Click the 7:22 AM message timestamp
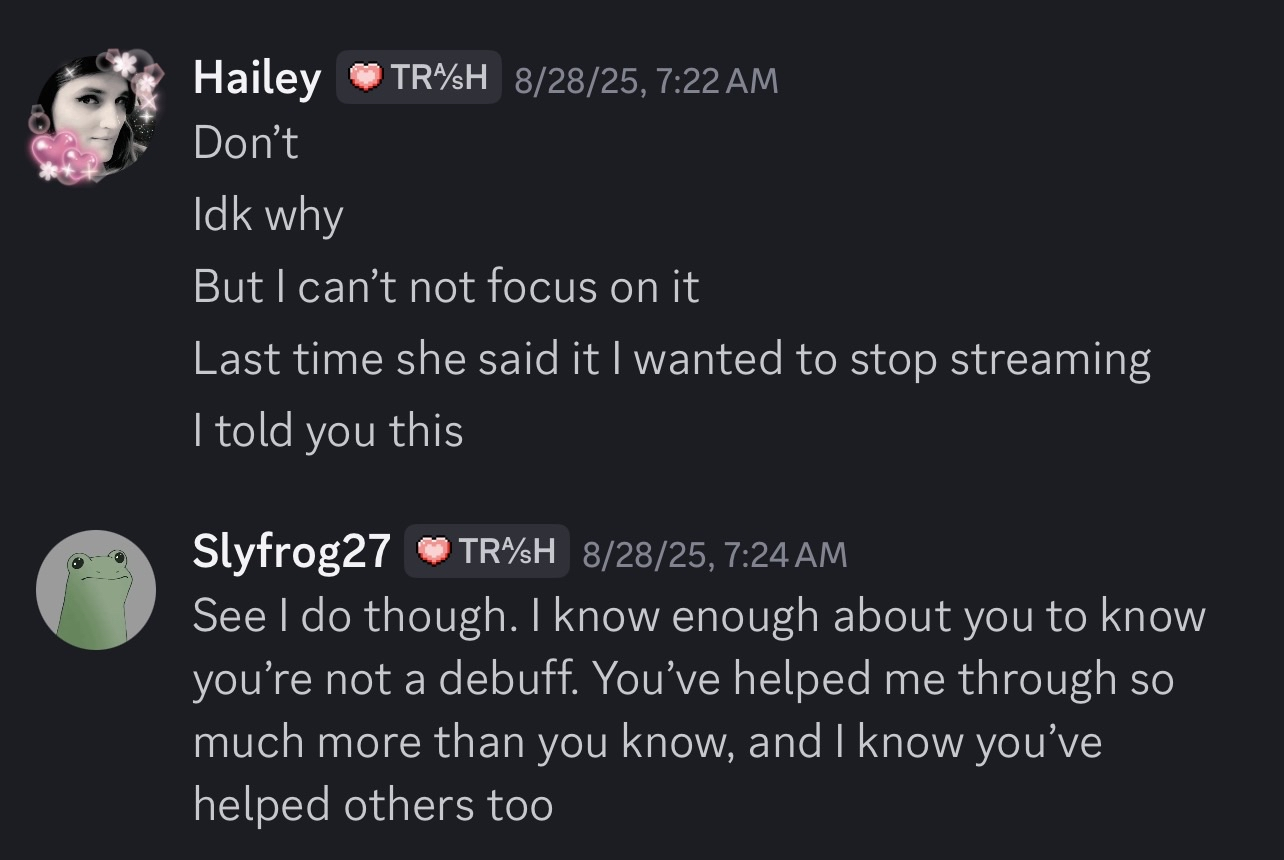Screen dimensions: 1284x860 [x=645, y=80]
